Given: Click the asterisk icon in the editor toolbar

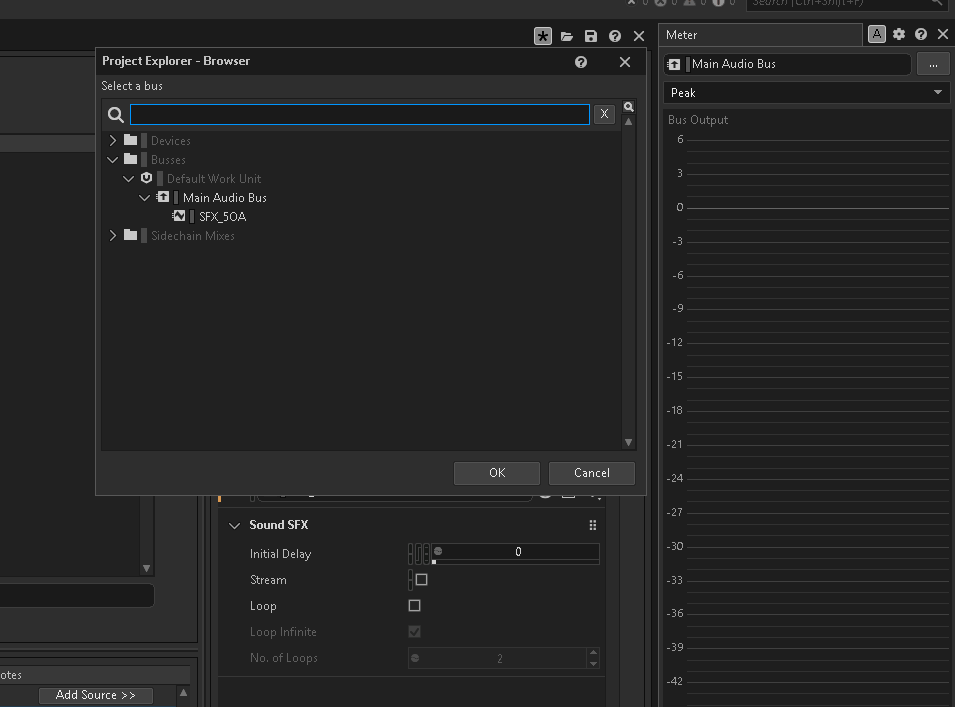Looking at the screenshot, I should [x=543, y=36].
